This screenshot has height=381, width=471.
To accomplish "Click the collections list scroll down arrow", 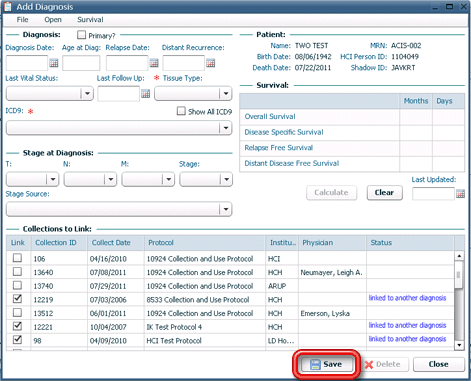I will pos(459,345).
